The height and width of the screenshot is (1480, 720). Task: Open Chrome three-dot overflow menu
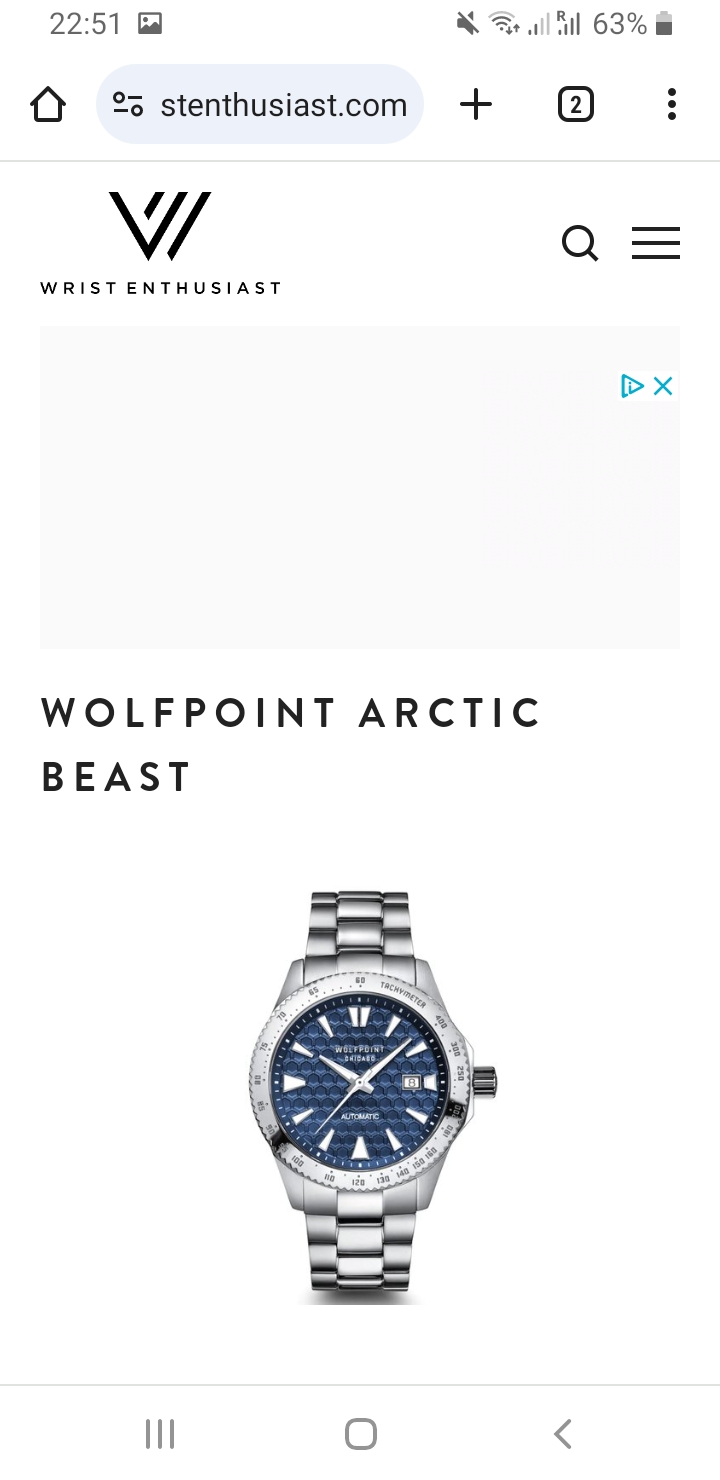(x=672, y=104)
